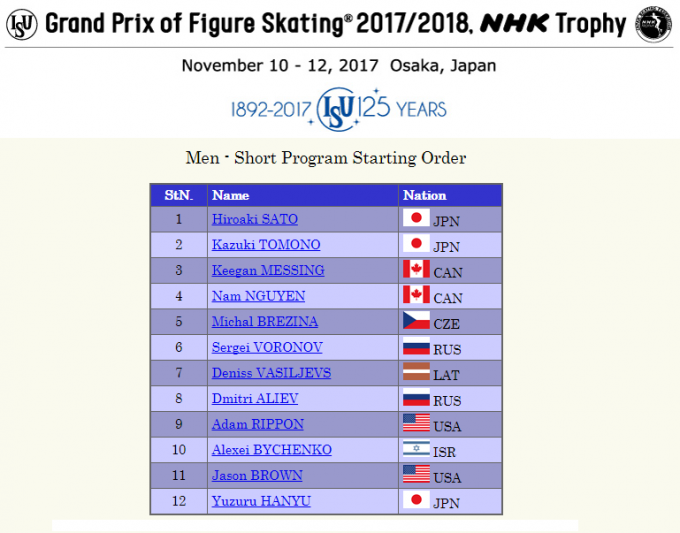
Task: Open Kazuki TOMONO's profile link
Action: click(x=266, y=245)
